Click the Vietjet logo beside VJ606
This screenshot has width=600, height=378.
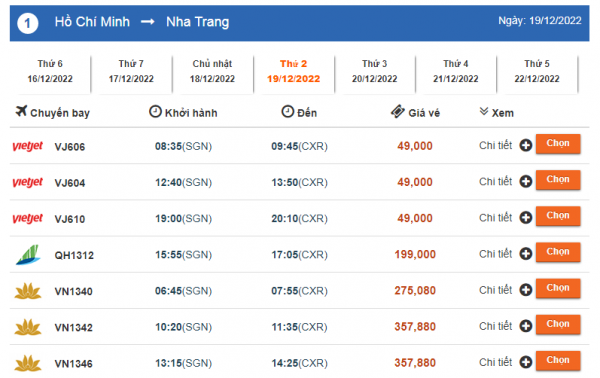(28, 146)
